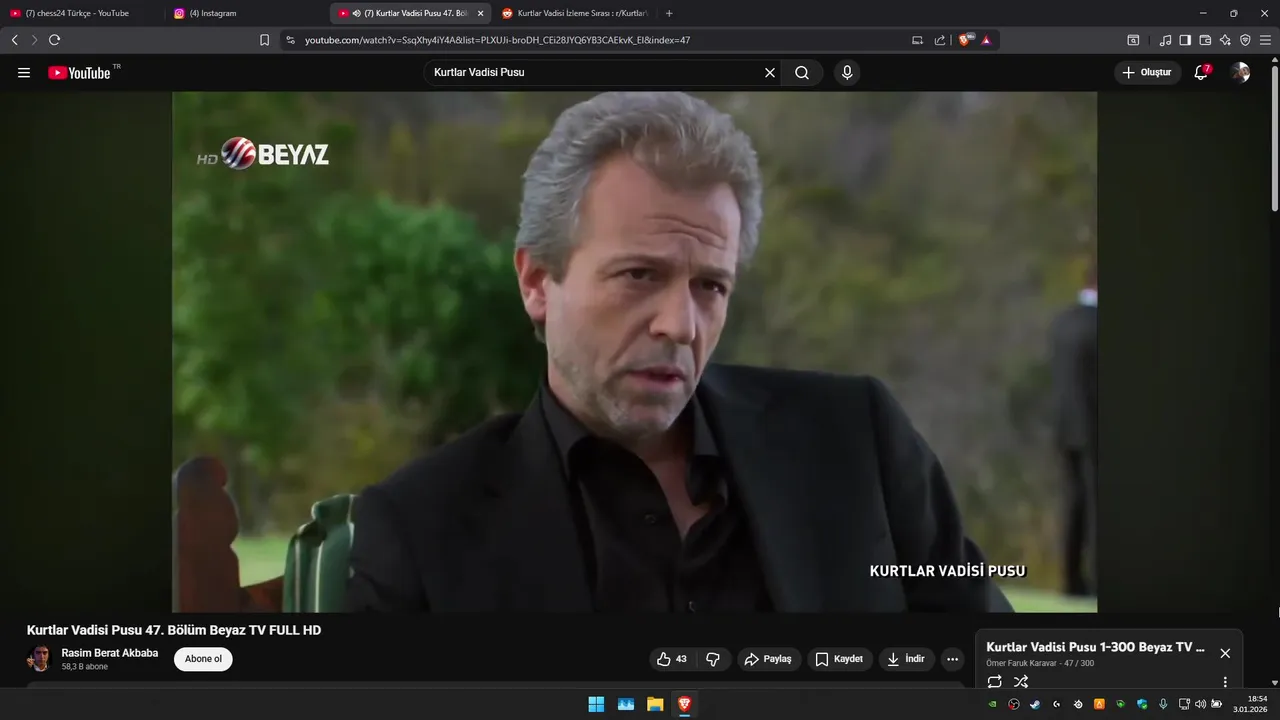Open a new browser tab
The height and width of the screenshot is (720, 1280).
[669, 13]
